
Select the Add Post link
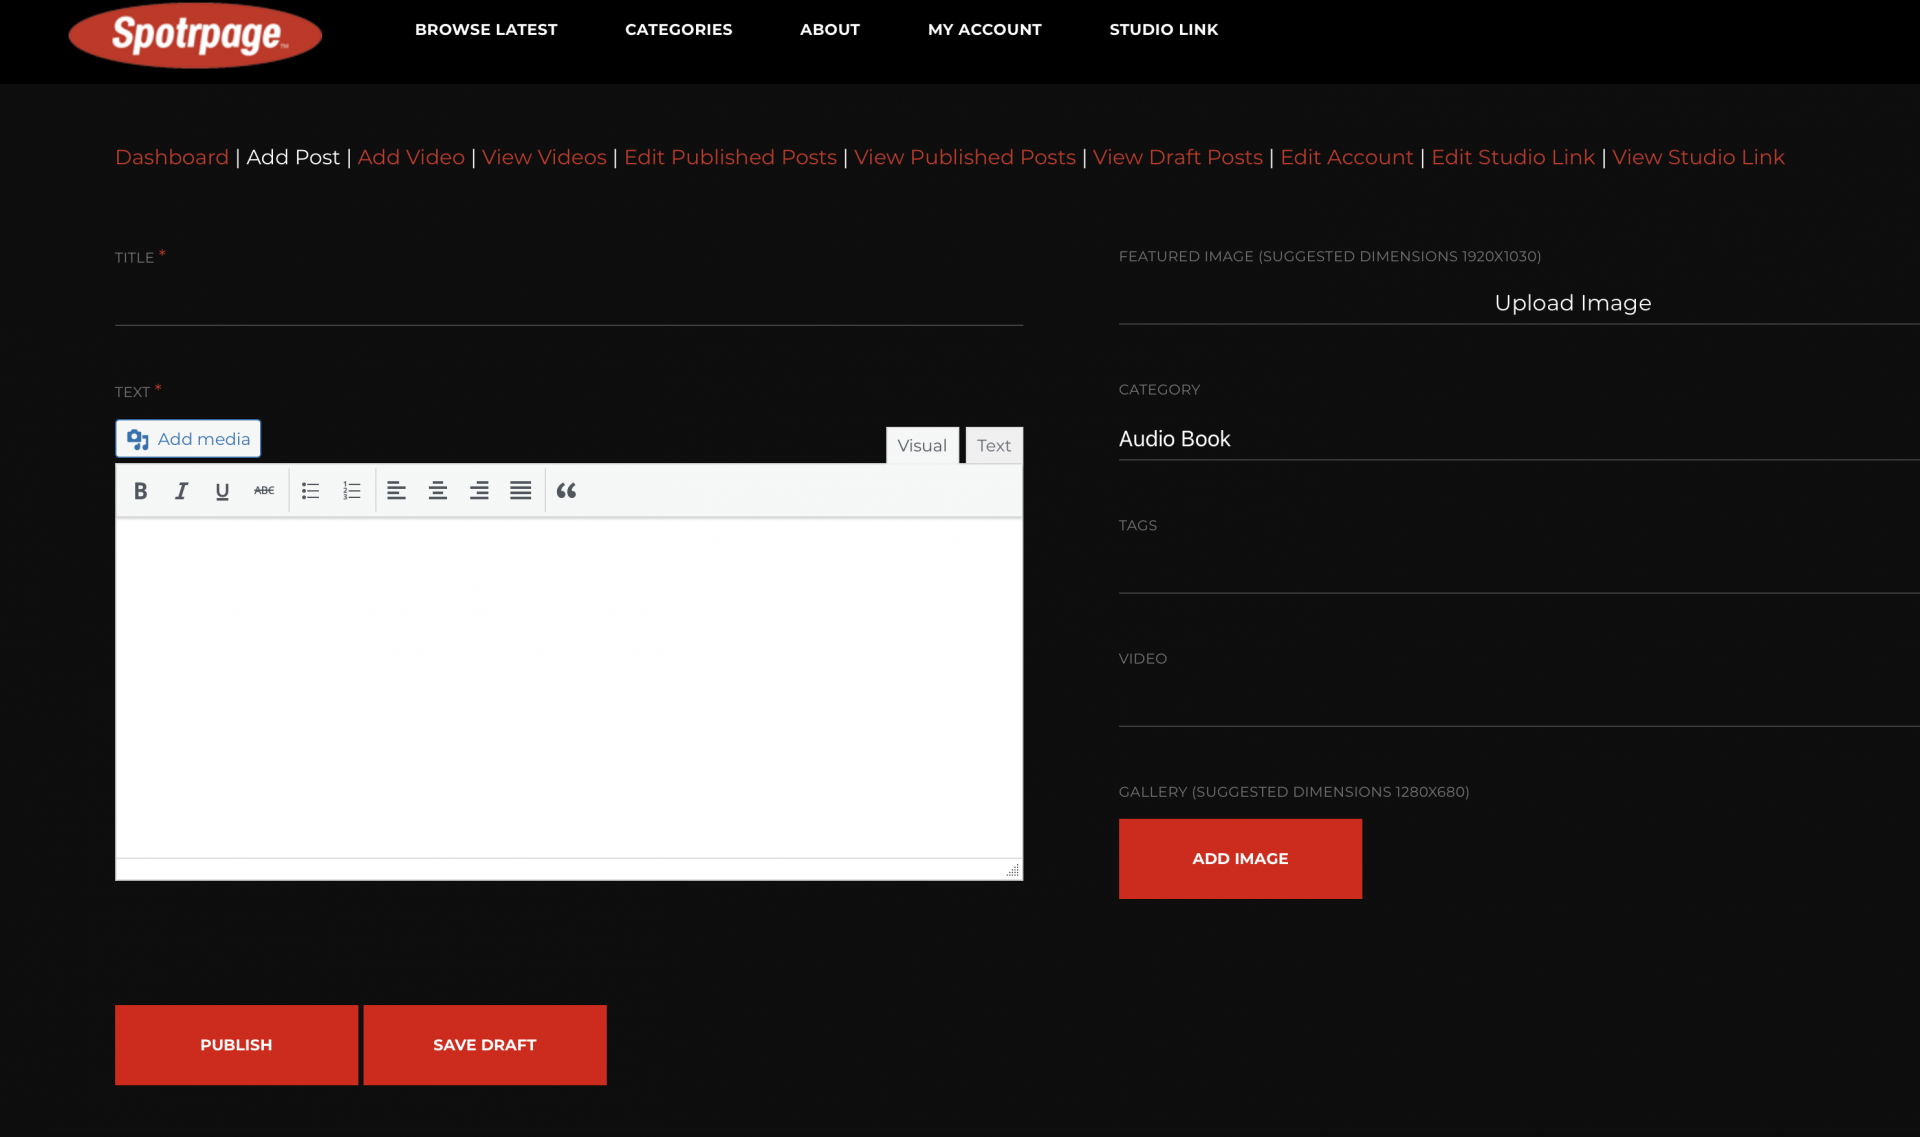coord(293,157)
